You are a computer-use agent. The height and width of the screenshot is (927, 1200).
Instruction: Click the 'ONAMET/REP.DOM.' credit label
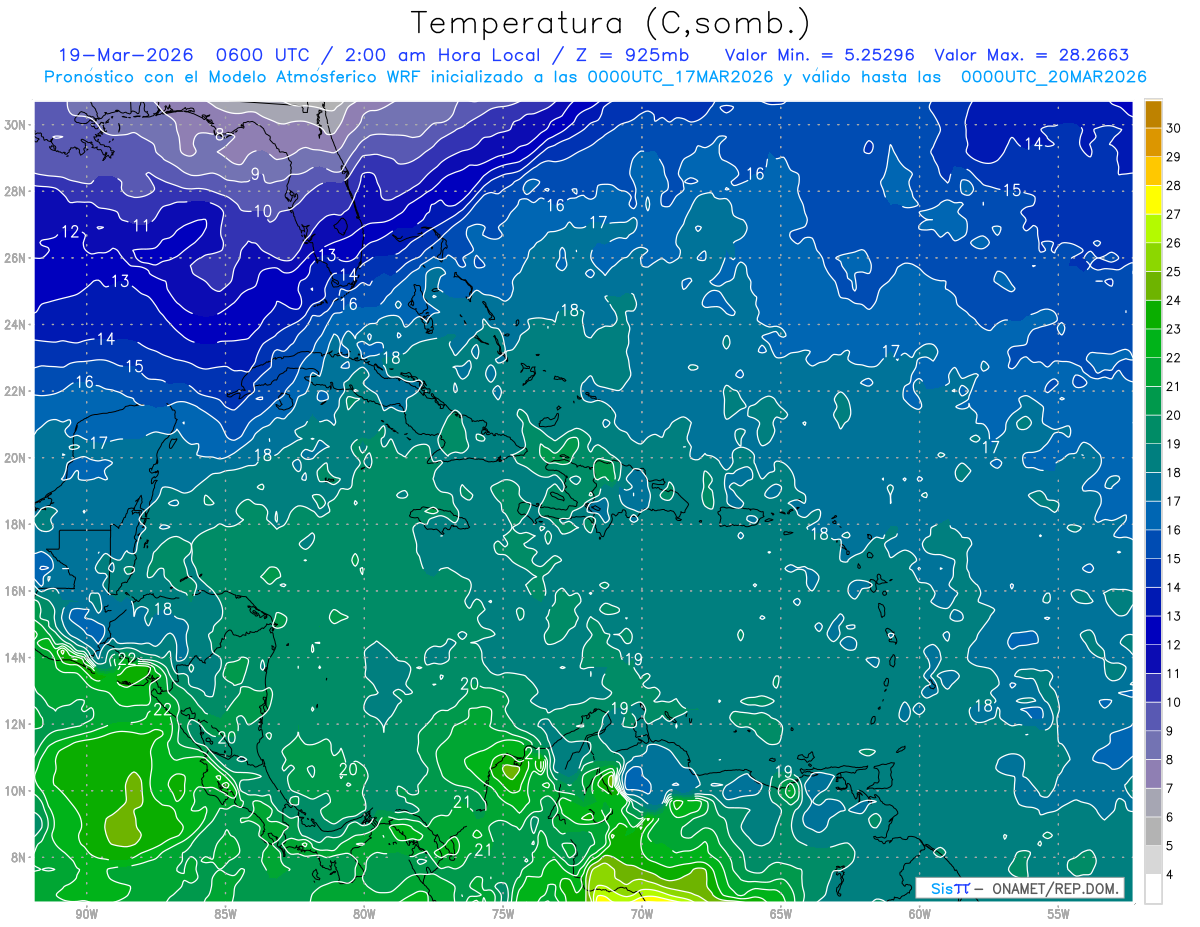(1053, 889)
